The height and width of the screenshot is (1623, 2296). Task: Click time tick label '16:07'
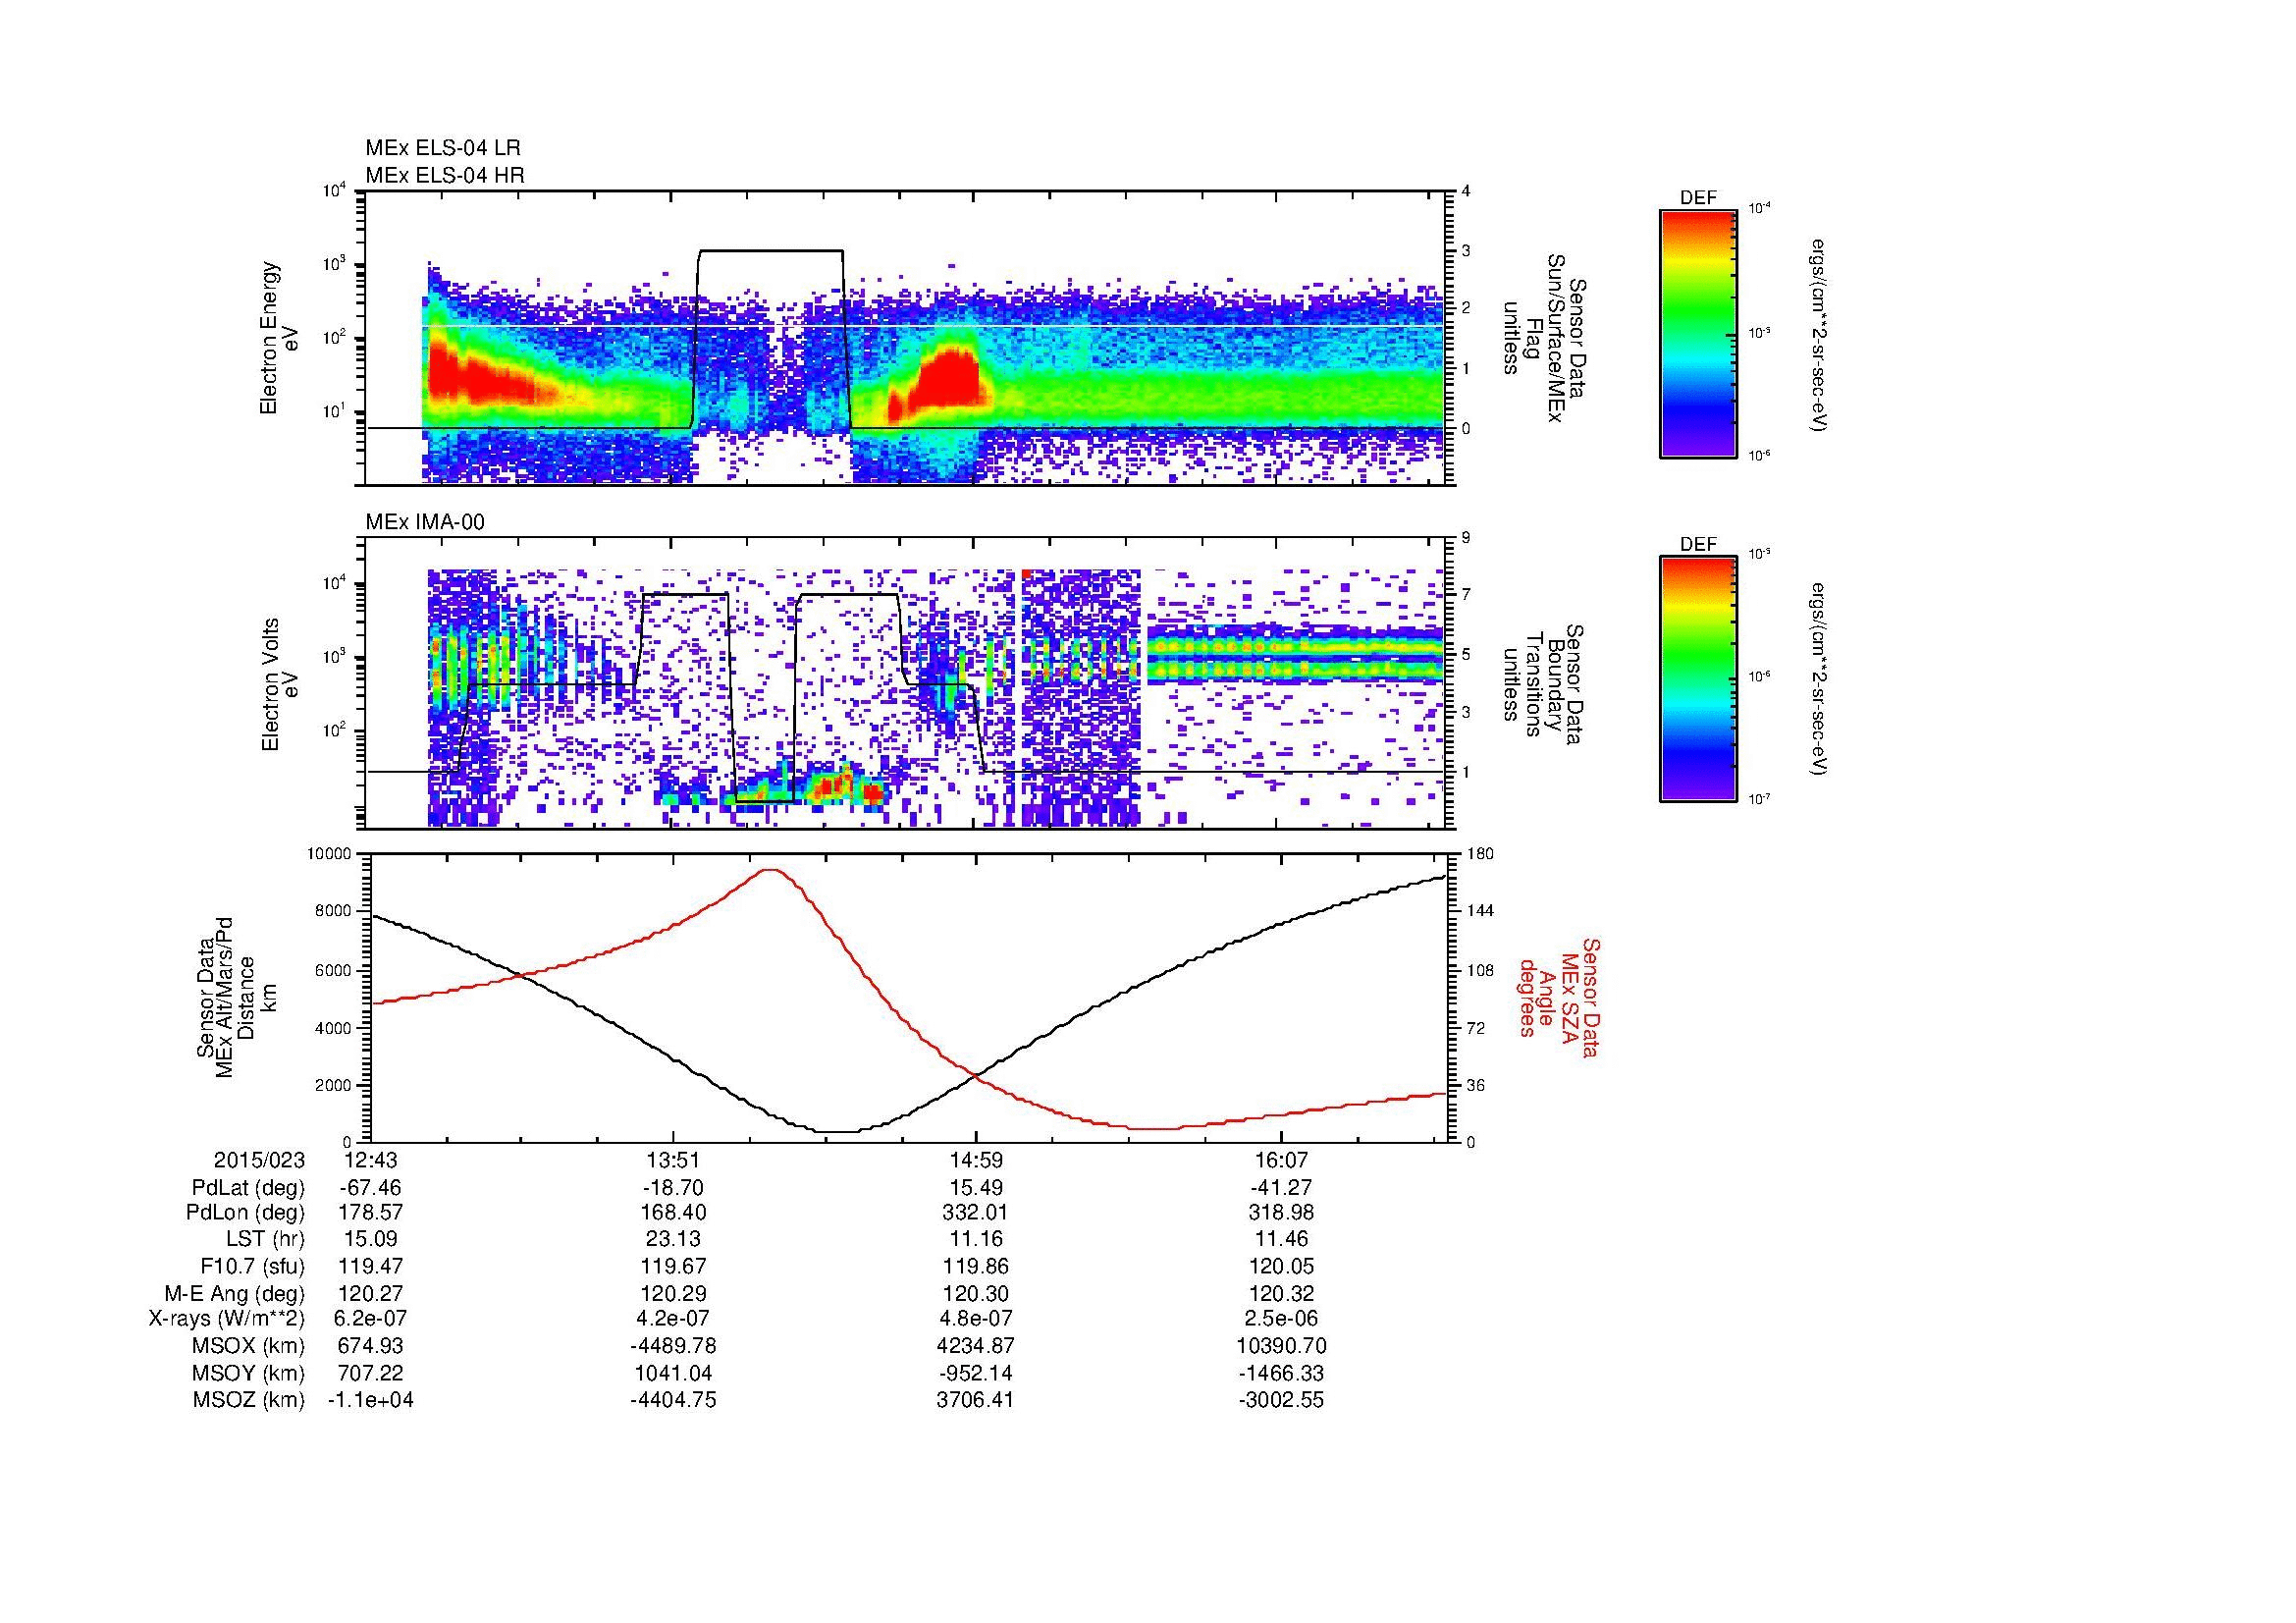(1281, 1160)
